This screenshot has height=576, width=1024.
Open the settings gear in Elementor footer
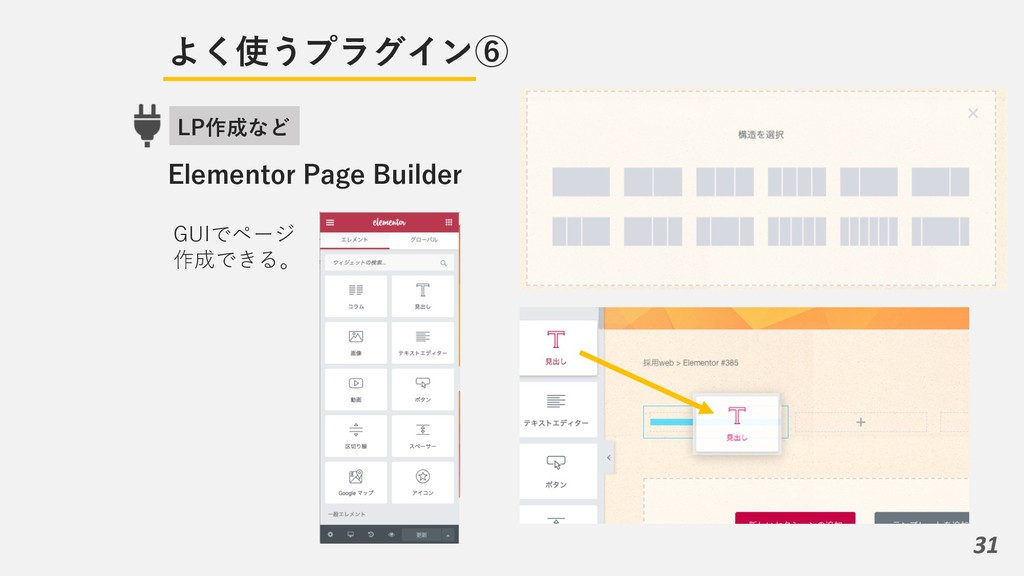[330, 535]
